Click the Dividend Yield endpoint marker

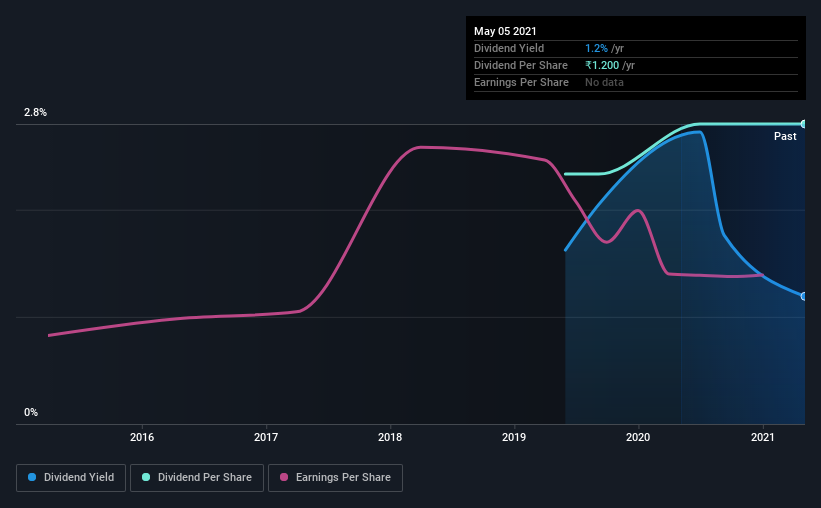point(803,296)
